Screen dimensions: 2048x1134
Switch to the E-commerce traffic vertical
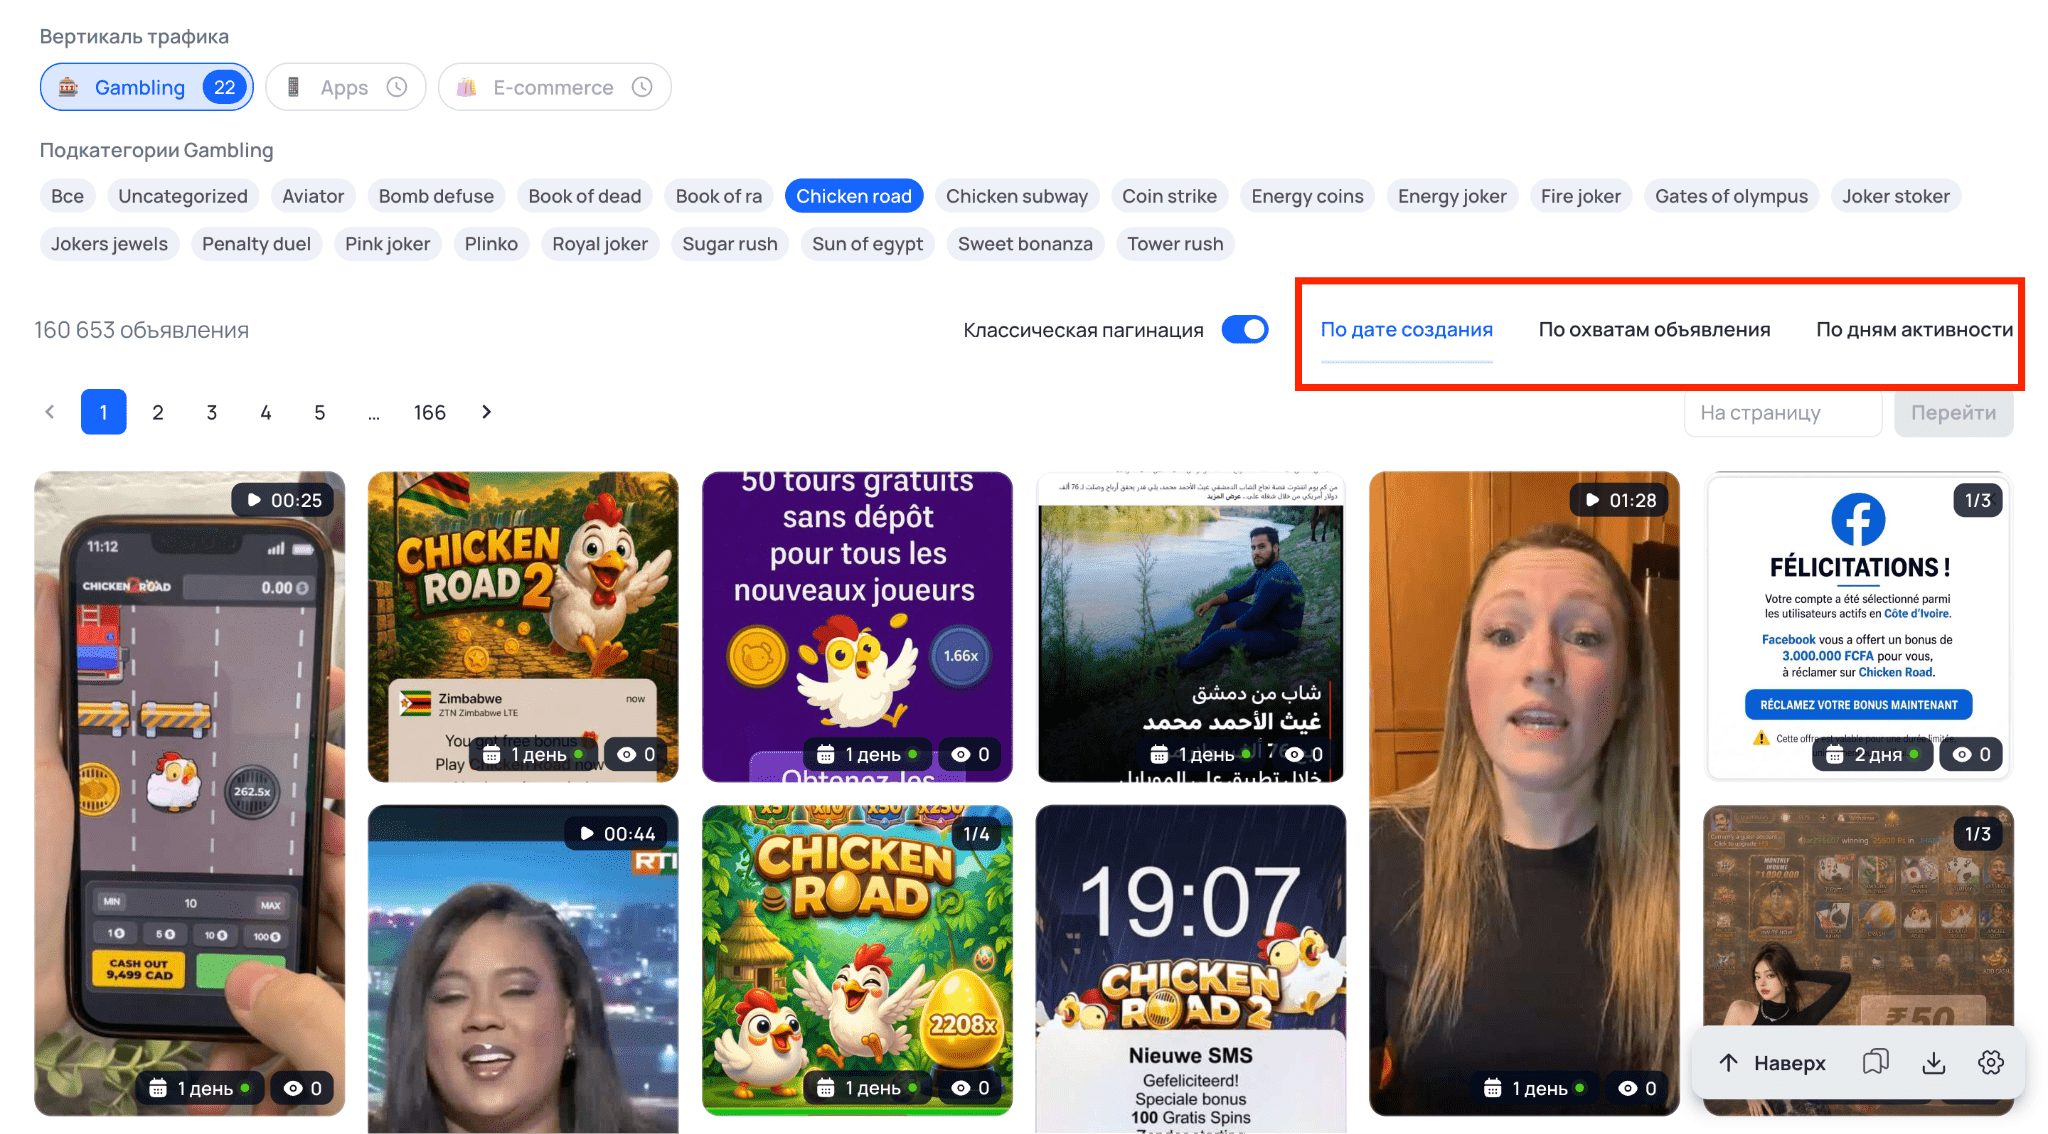555,87
